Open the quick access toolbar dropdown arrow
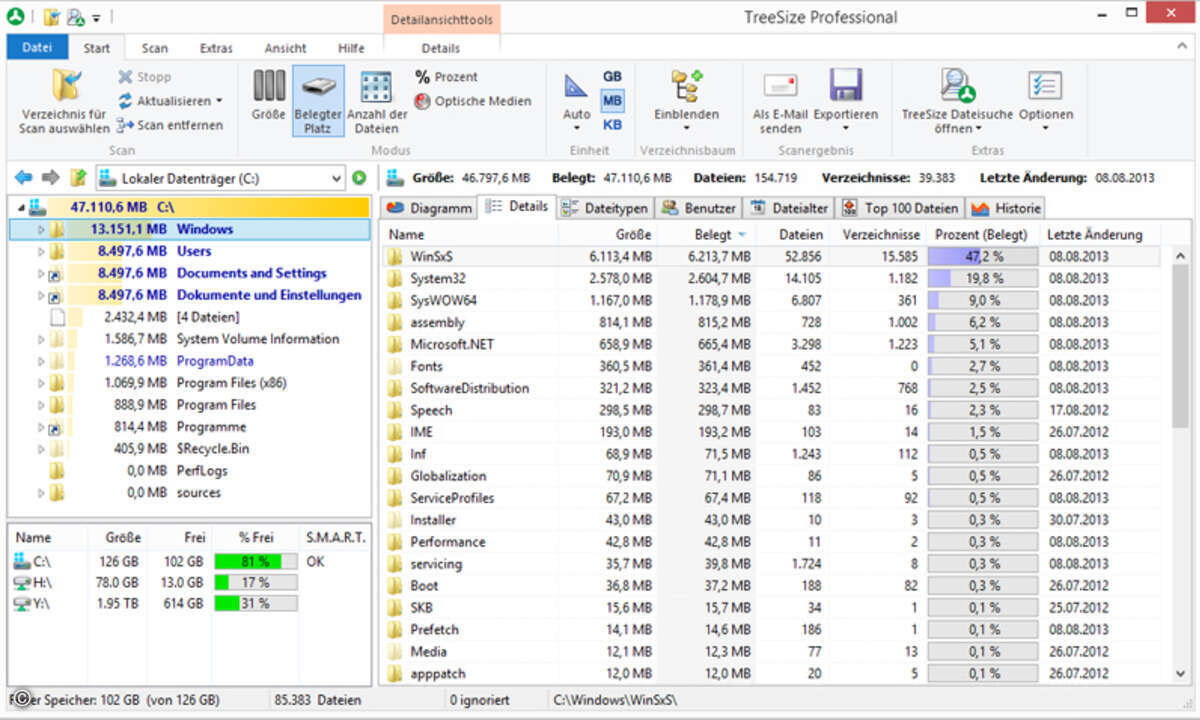This screenshot has width=1200, height=720. pyautogui.click(x=96, y=17)
